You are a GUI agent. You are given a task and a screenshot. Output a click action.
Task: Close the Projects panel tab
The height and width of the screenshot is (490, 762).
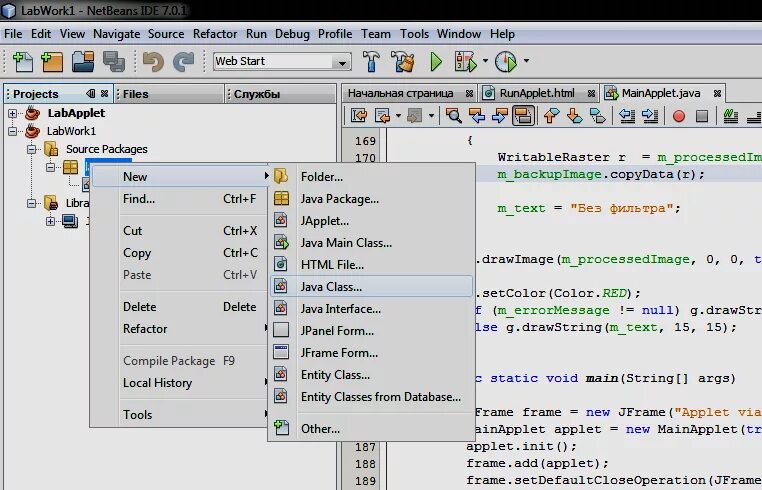[104, 94]
